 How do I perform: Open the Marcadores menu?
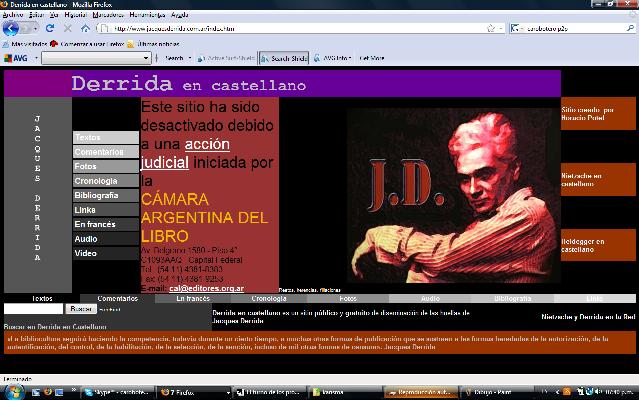pos(108,15)
